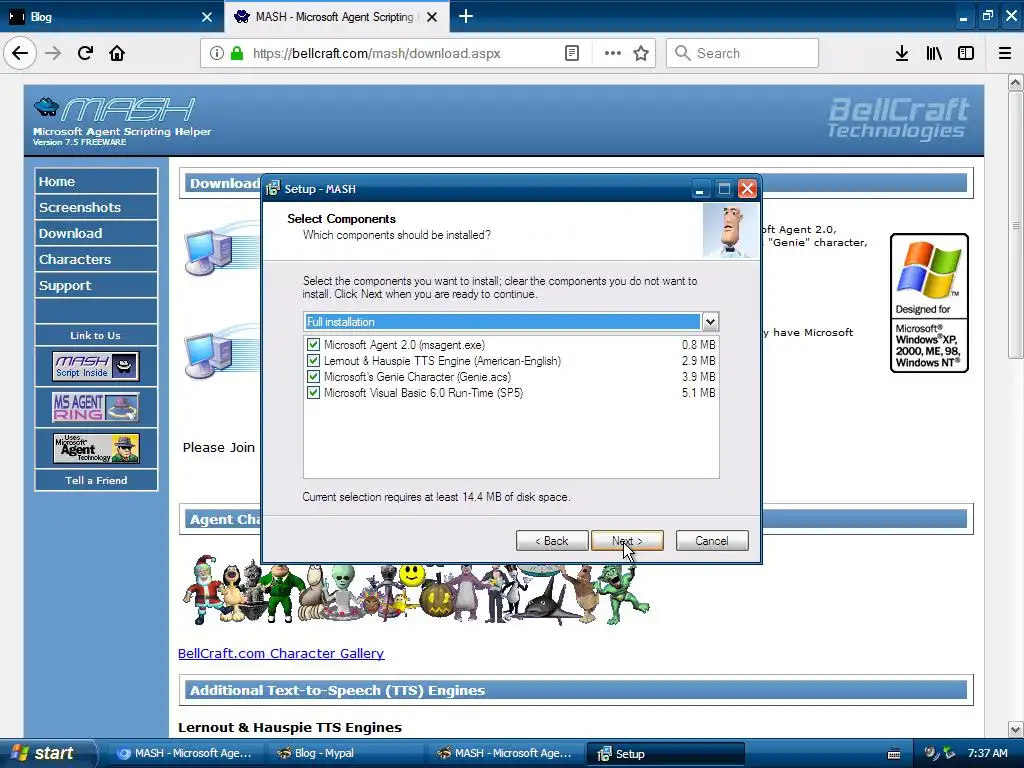This screenshot has height=768, width=1024.
Task: Toggle reader view icon in address bar
Action: point(571,53)
